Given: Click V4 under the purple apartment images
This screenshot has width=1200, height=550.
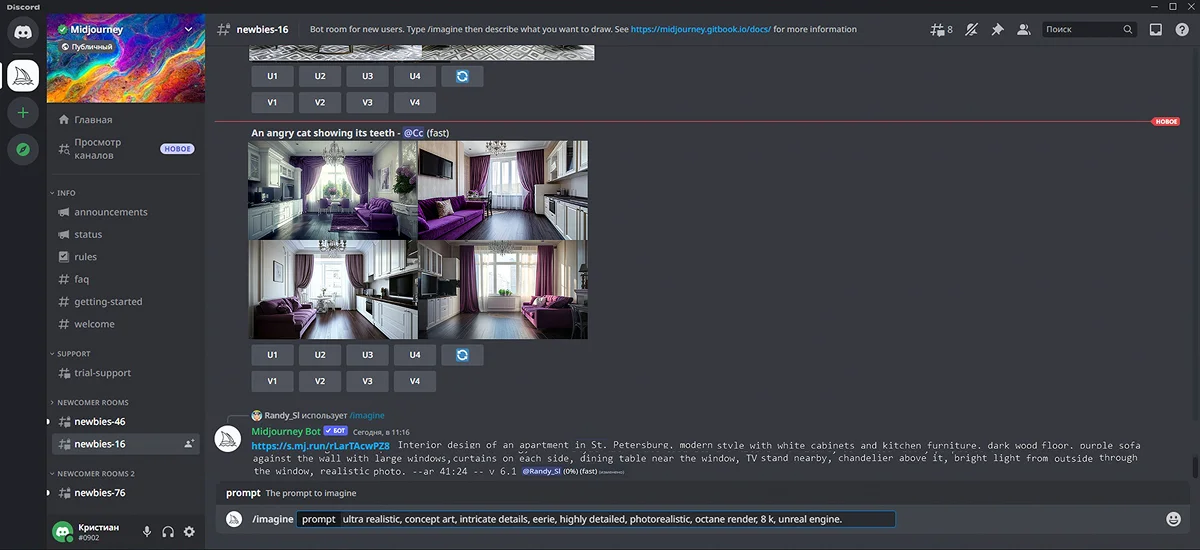Looking at the screenshot, I should click(x=415, y=381).
